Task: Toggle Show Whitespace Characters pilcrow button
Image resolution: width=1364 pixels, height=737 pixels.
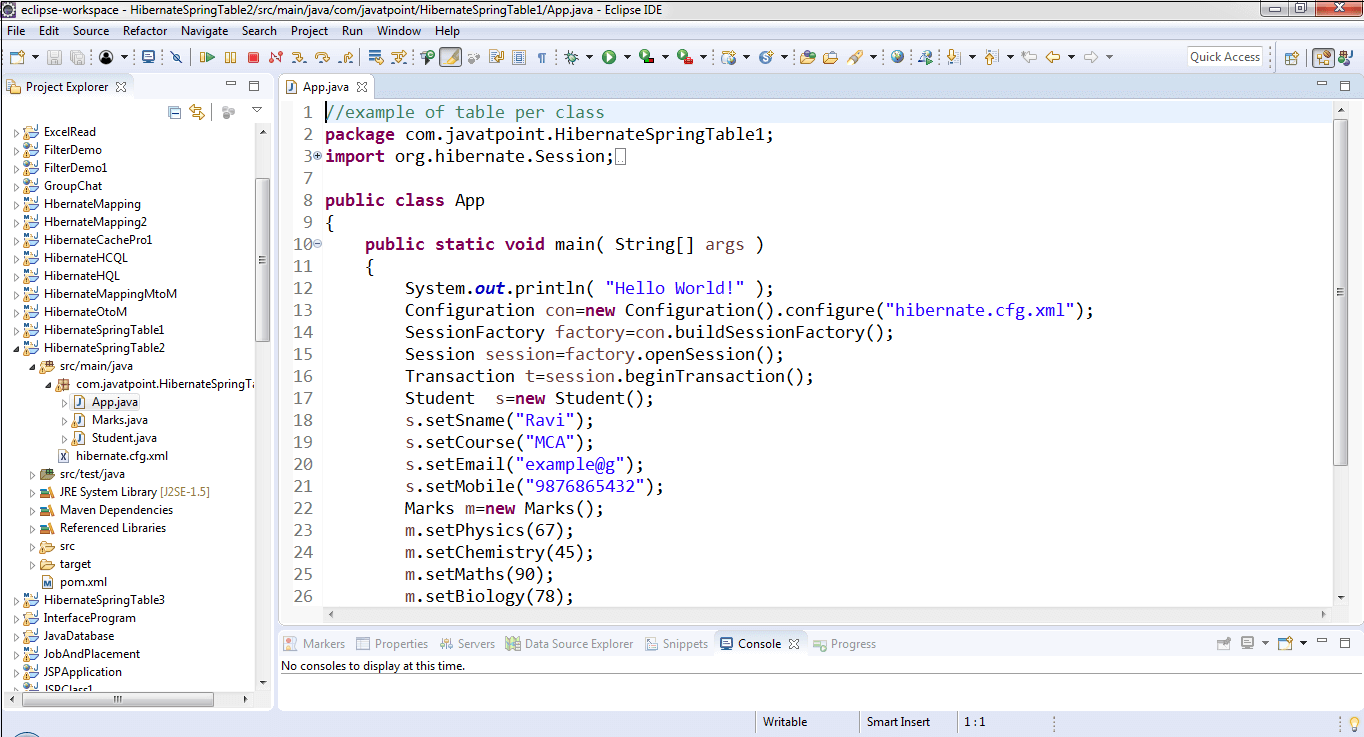Action: pos(542,57)
